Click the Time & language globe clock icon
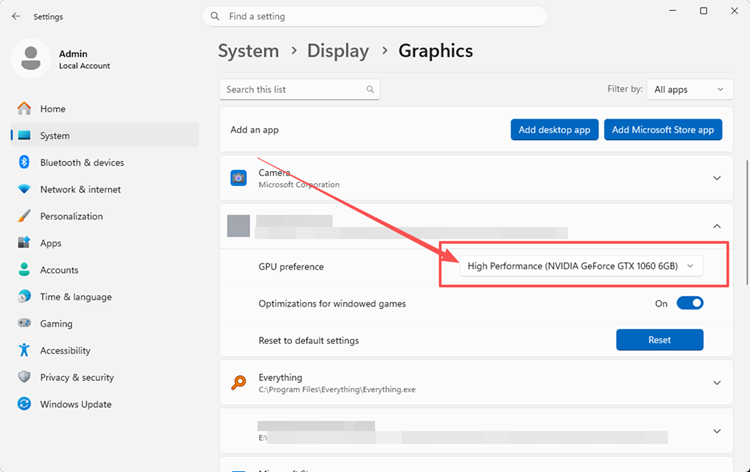This screenshot has height=472, width=750. click(x=24, y=296)
